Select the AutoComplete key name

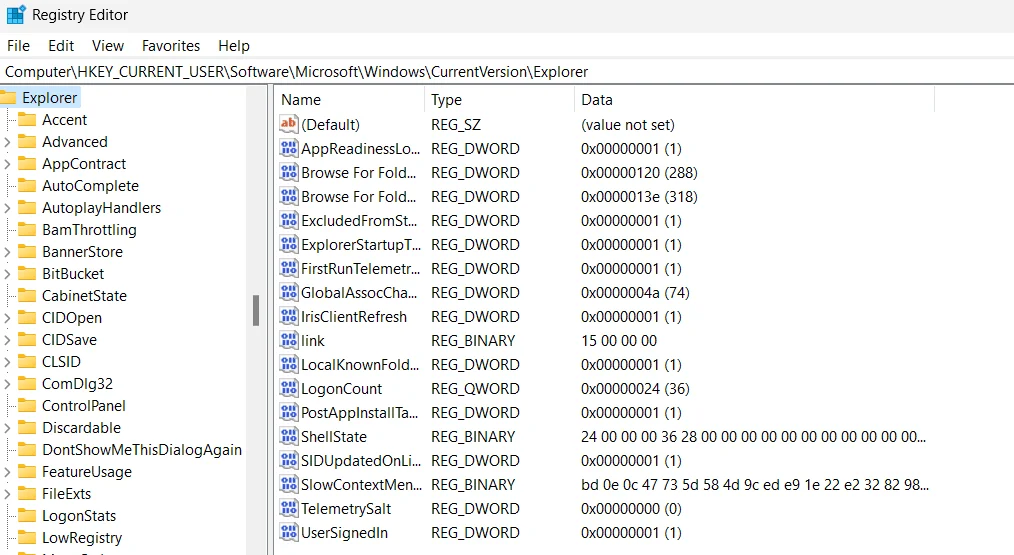(x=91, y=186)
